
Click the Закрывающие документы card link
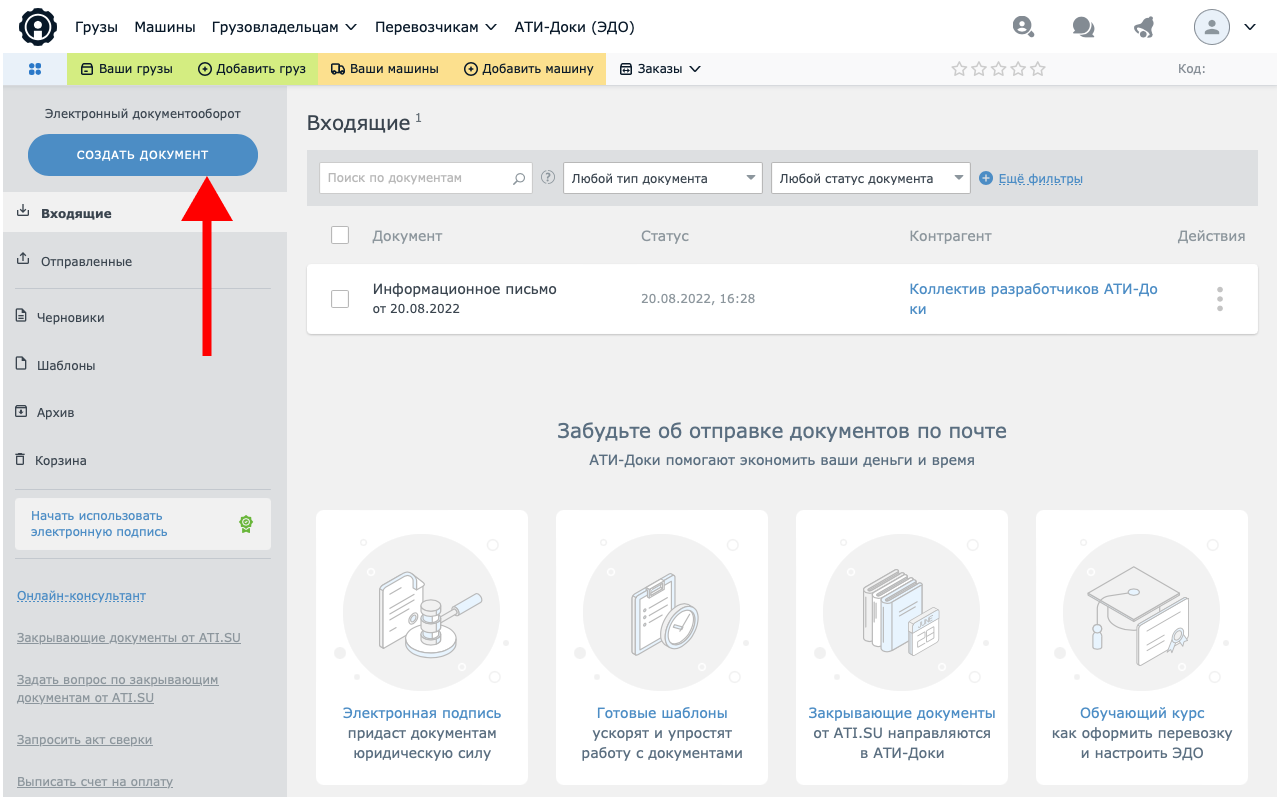click(902, 713)
